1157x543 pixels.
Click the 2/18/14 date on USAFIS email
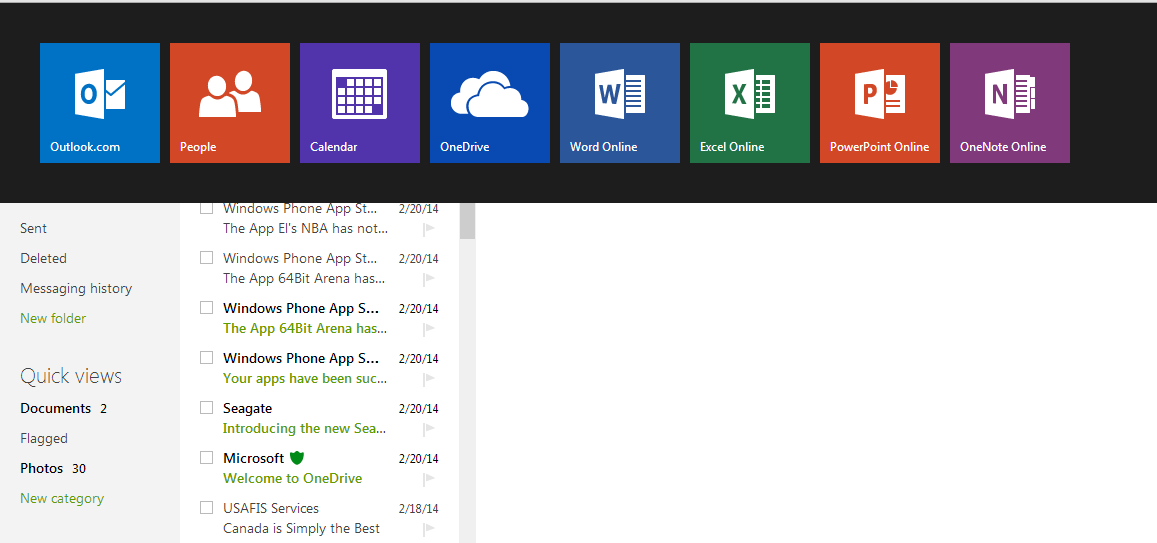tap(418, 508)
